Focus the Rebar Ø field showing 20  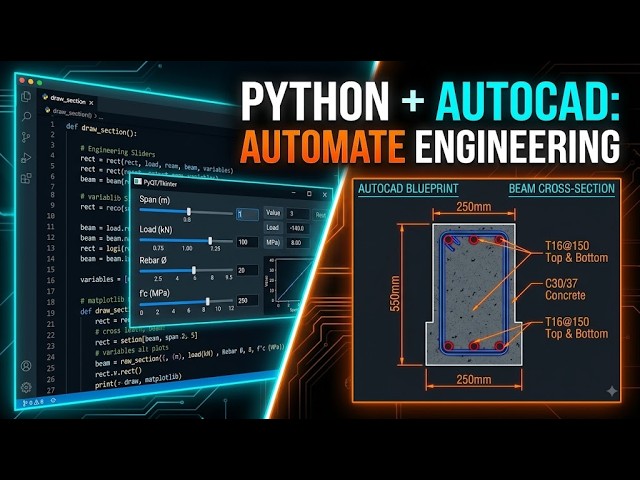(247, 270)
